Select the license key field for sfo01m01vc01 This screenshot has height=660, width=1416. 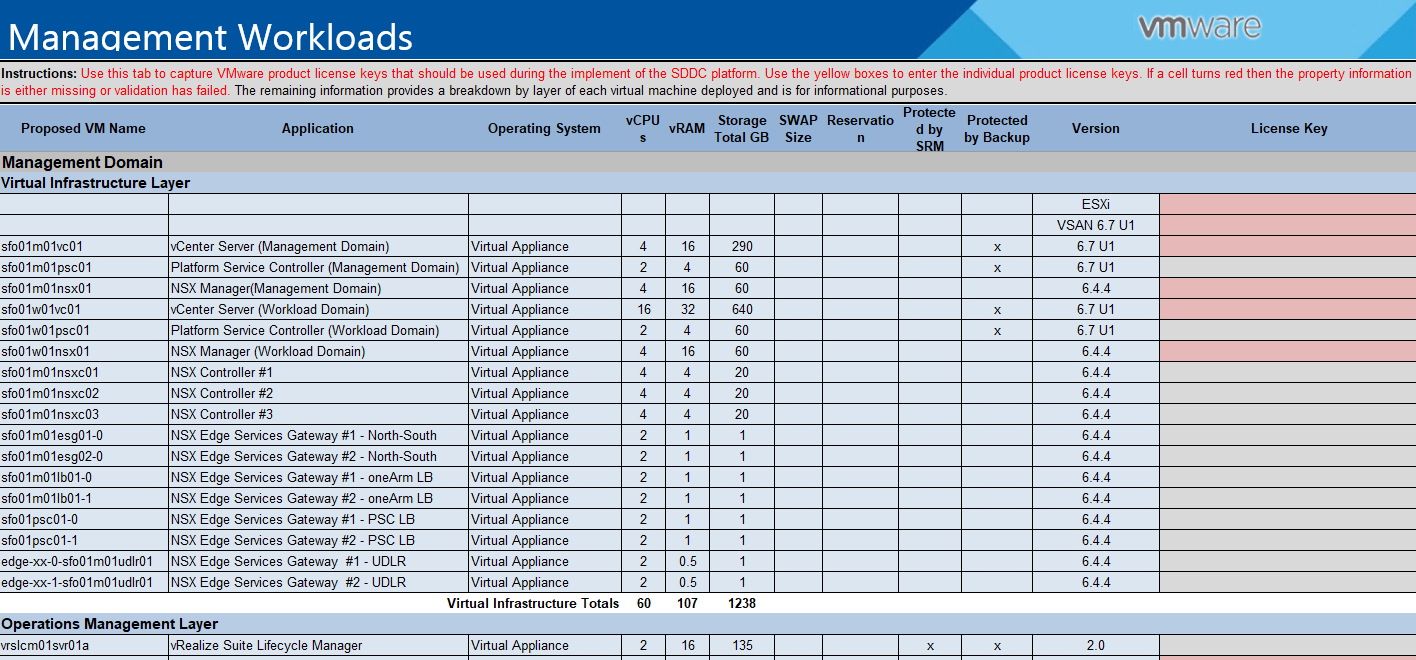[1288, 246]
